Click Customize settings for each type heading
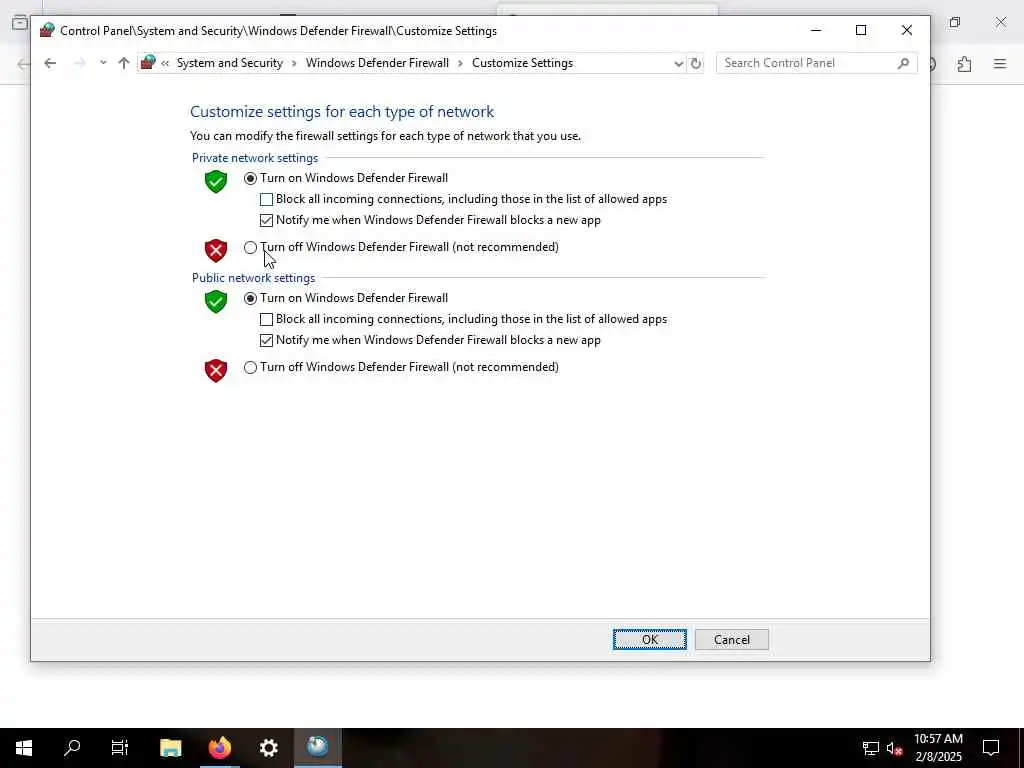The image size is (1024, 768). [342, 112]
